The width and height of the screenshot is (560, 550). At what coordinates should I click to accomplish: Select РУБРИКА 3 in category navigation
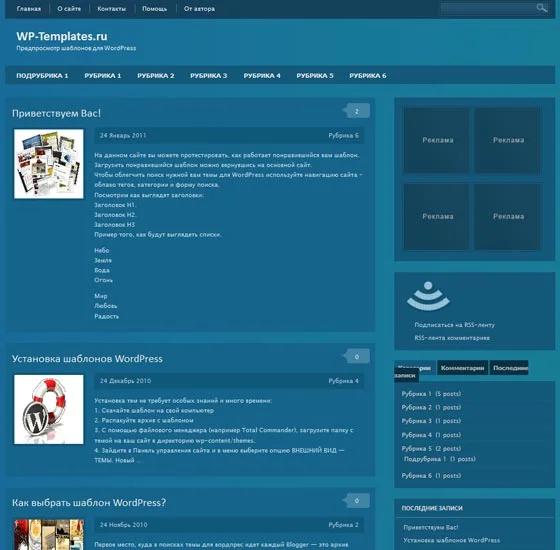tap(209, 76)
